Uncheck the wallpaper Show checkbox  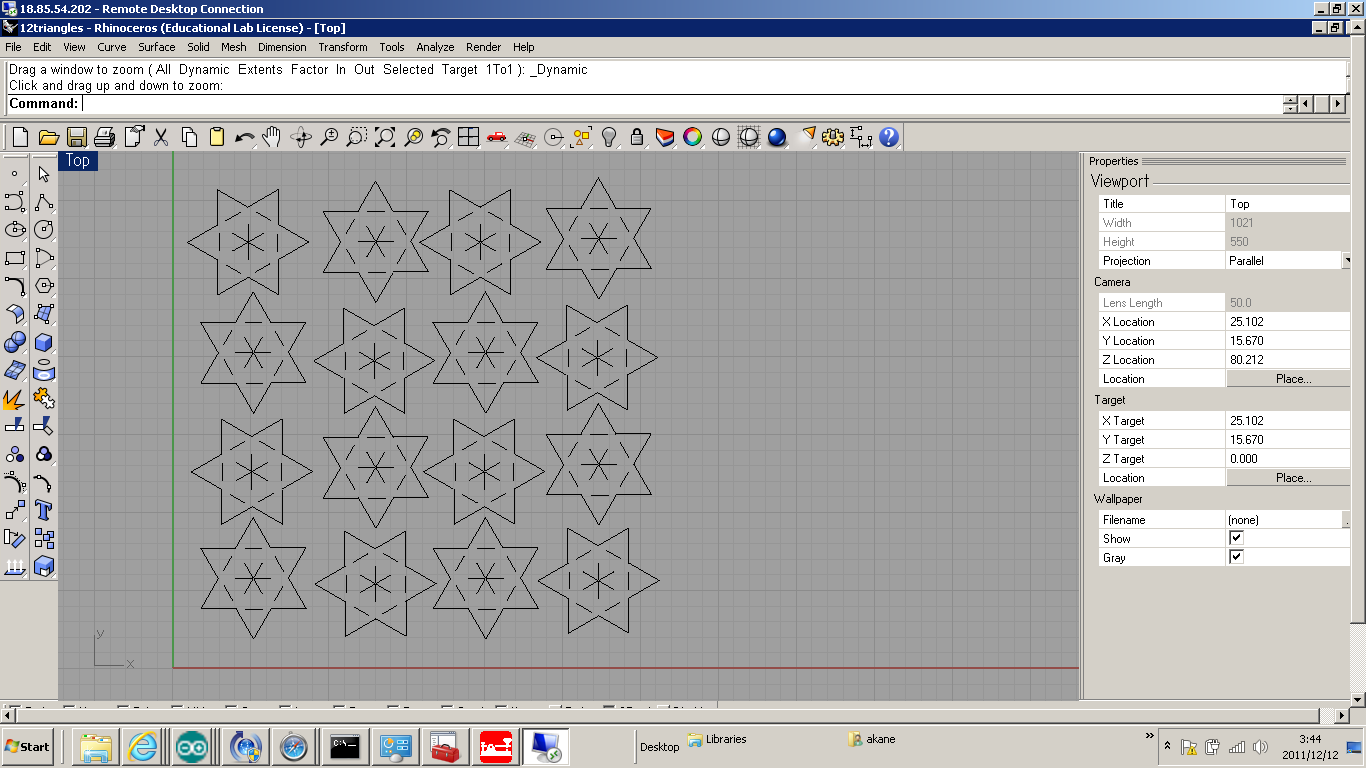pyautogui.click(x=1236, y=538)
